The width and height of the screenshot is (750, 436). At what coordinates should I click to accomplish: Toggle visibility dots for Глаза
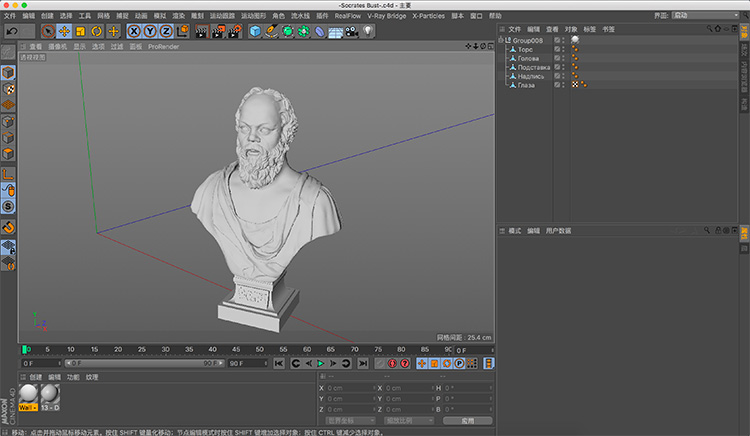(563, 85)
